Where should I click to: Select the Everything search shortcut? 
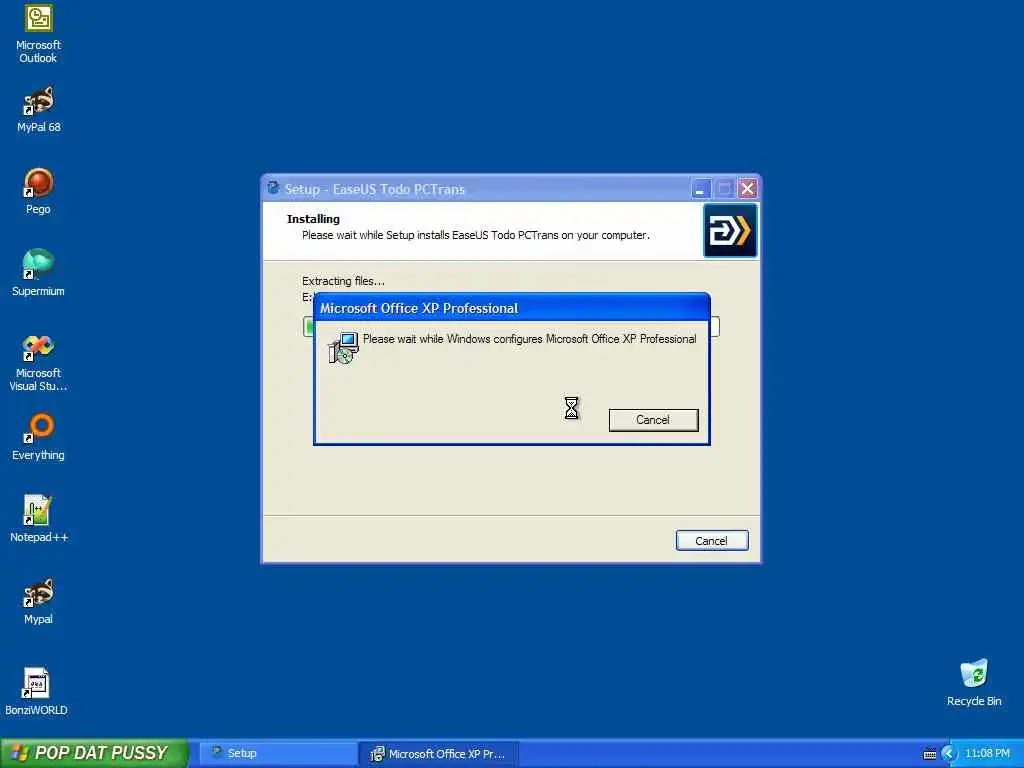[x=38, y=437]
